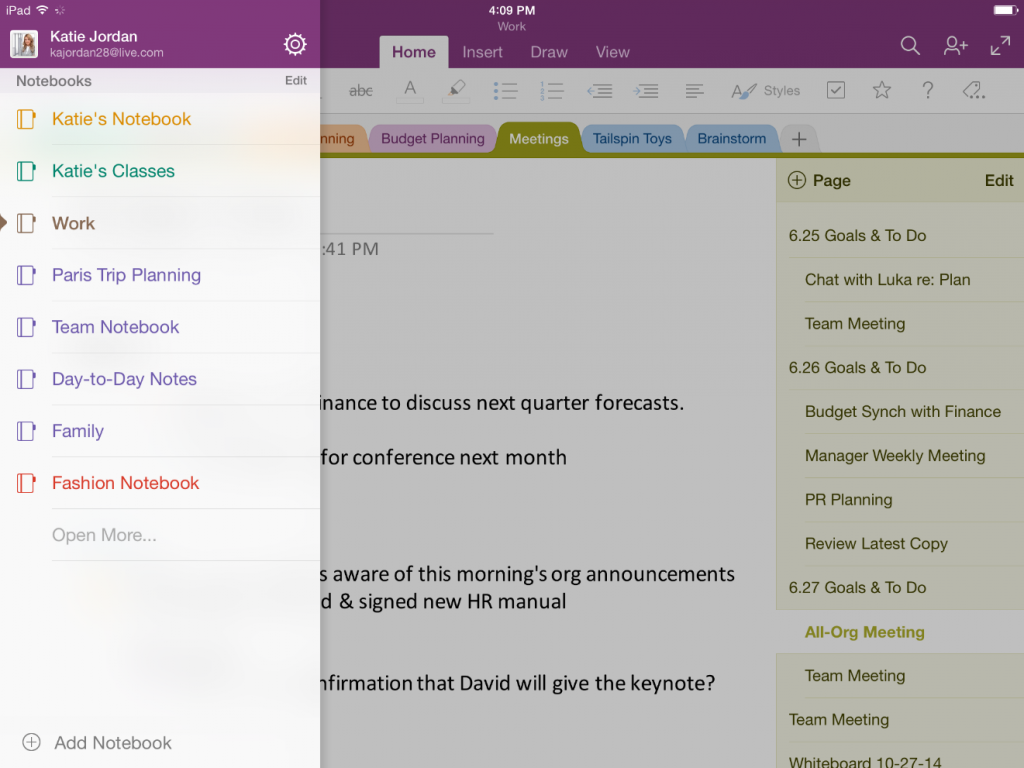Enable the bulleted list formatting
This screenshot has width=1024, height=768.
point(506,90)
